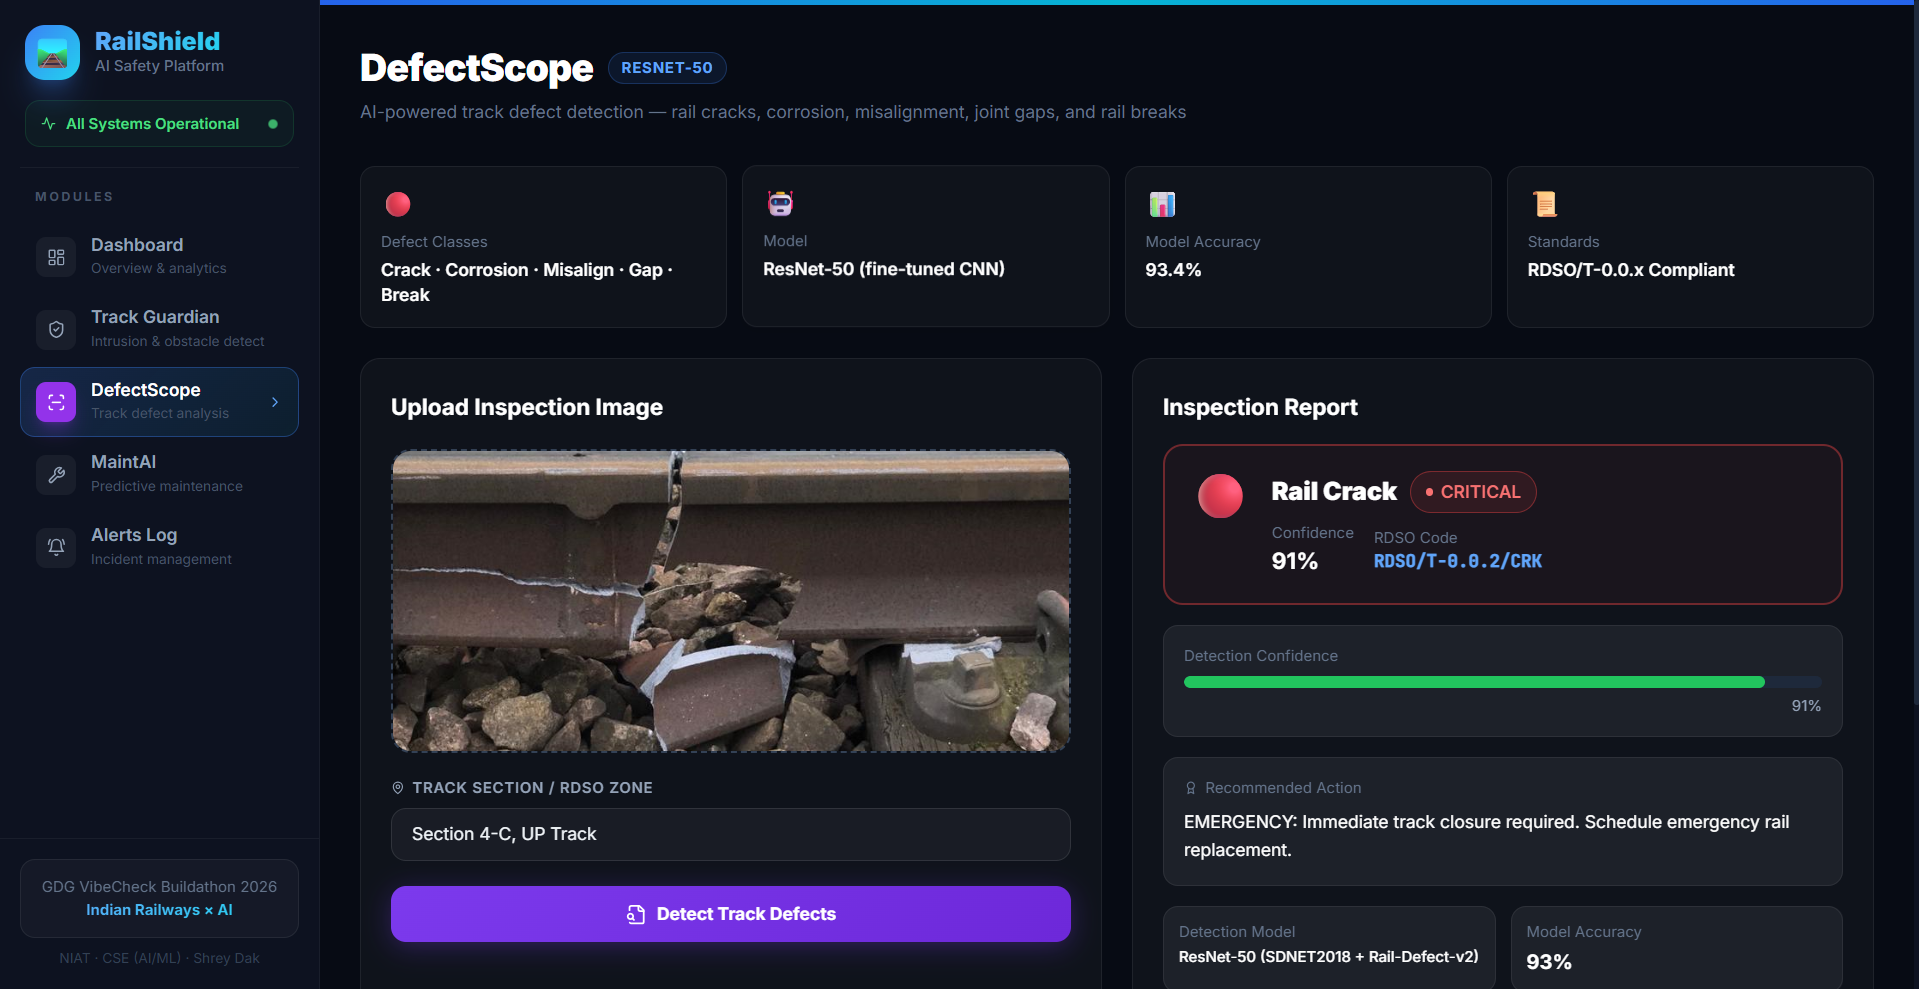Click the Alerts Log bell icon
The image size is (1919, 989).
pyautogui.click(x=56, y=547)
